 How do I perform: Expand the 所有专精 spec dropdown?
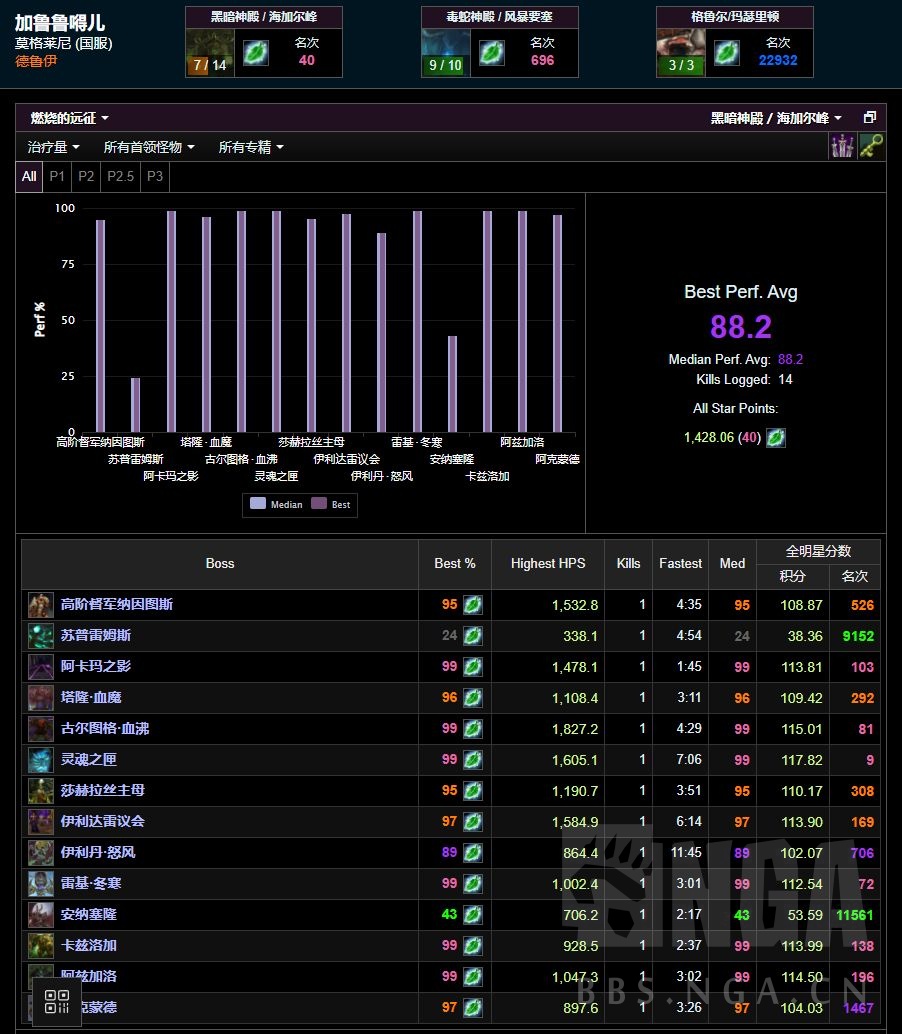point(251,147)
